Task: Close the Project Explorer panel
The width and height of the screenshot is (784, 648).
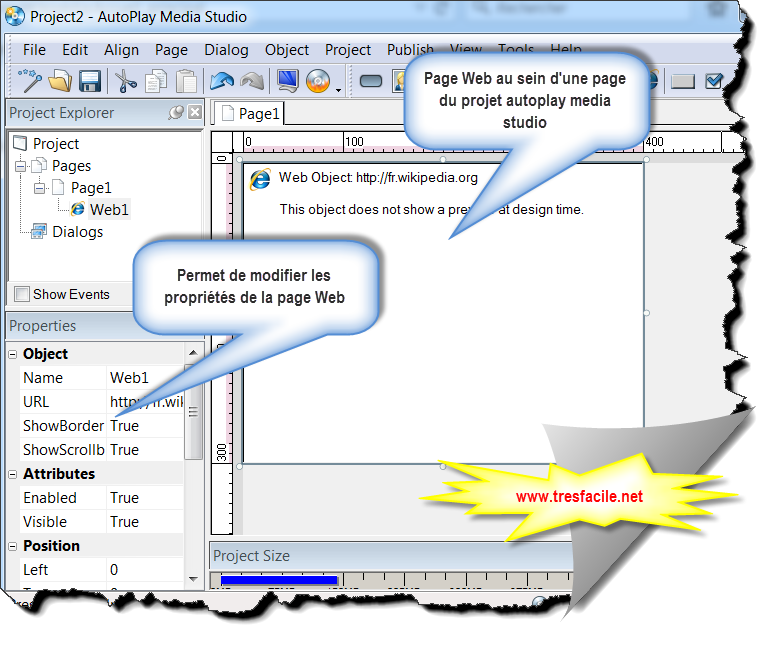Action: 195,112
